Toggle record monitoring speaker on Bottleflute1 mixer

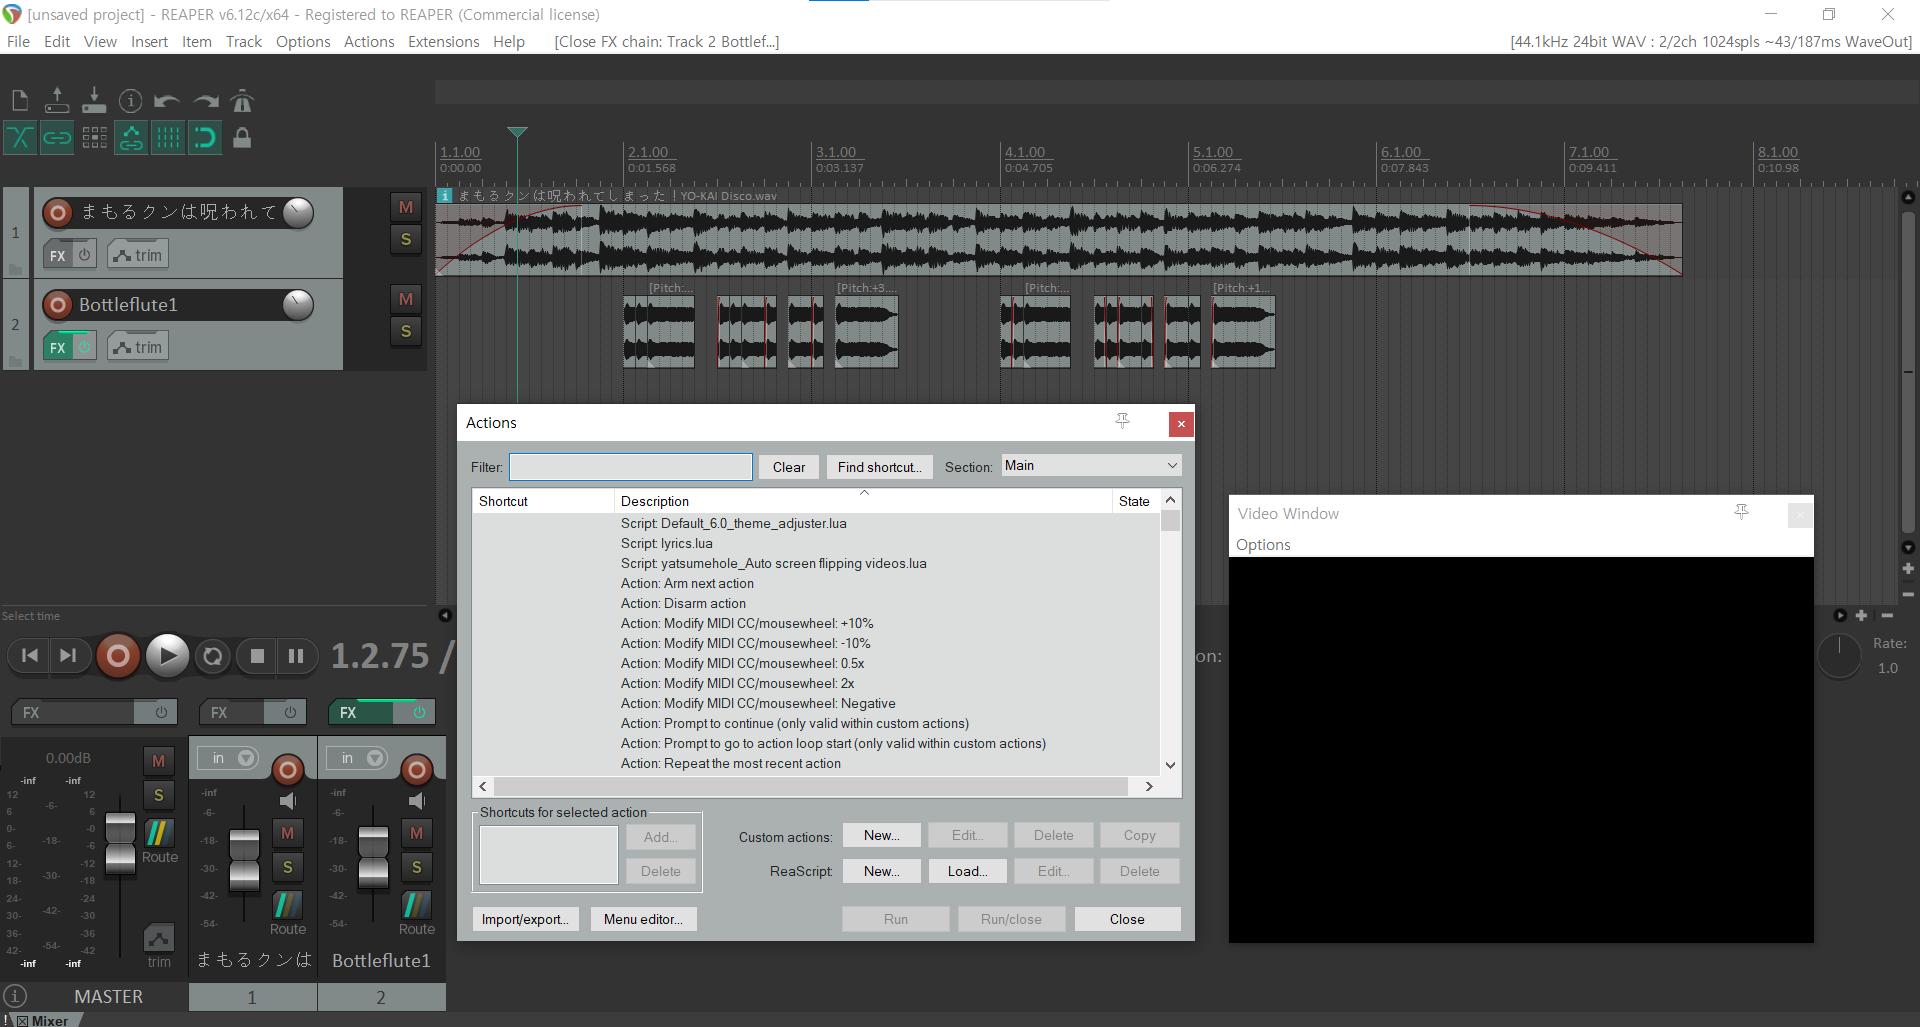417,801
